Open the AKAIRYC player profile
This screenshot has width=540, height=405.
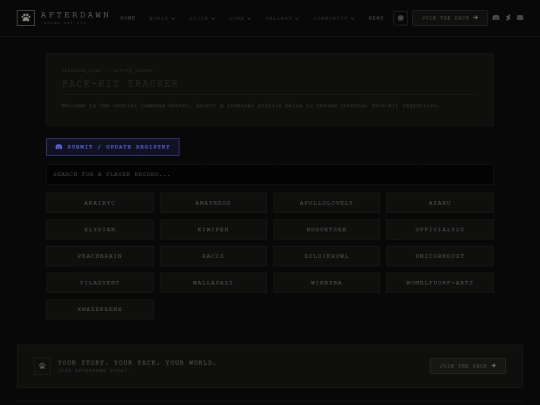point(100,203)
